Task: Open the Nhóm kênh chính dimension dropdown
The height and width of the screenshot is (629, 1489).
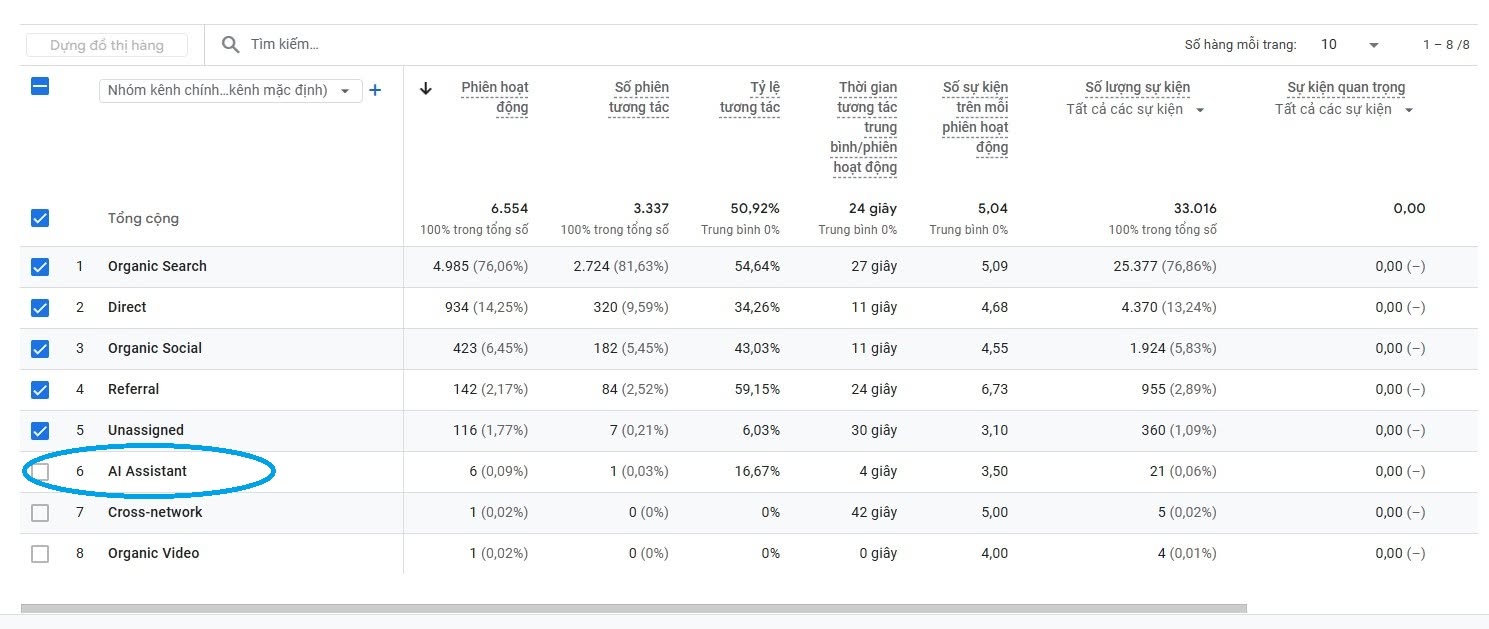Action: click(x=231, y=90)
